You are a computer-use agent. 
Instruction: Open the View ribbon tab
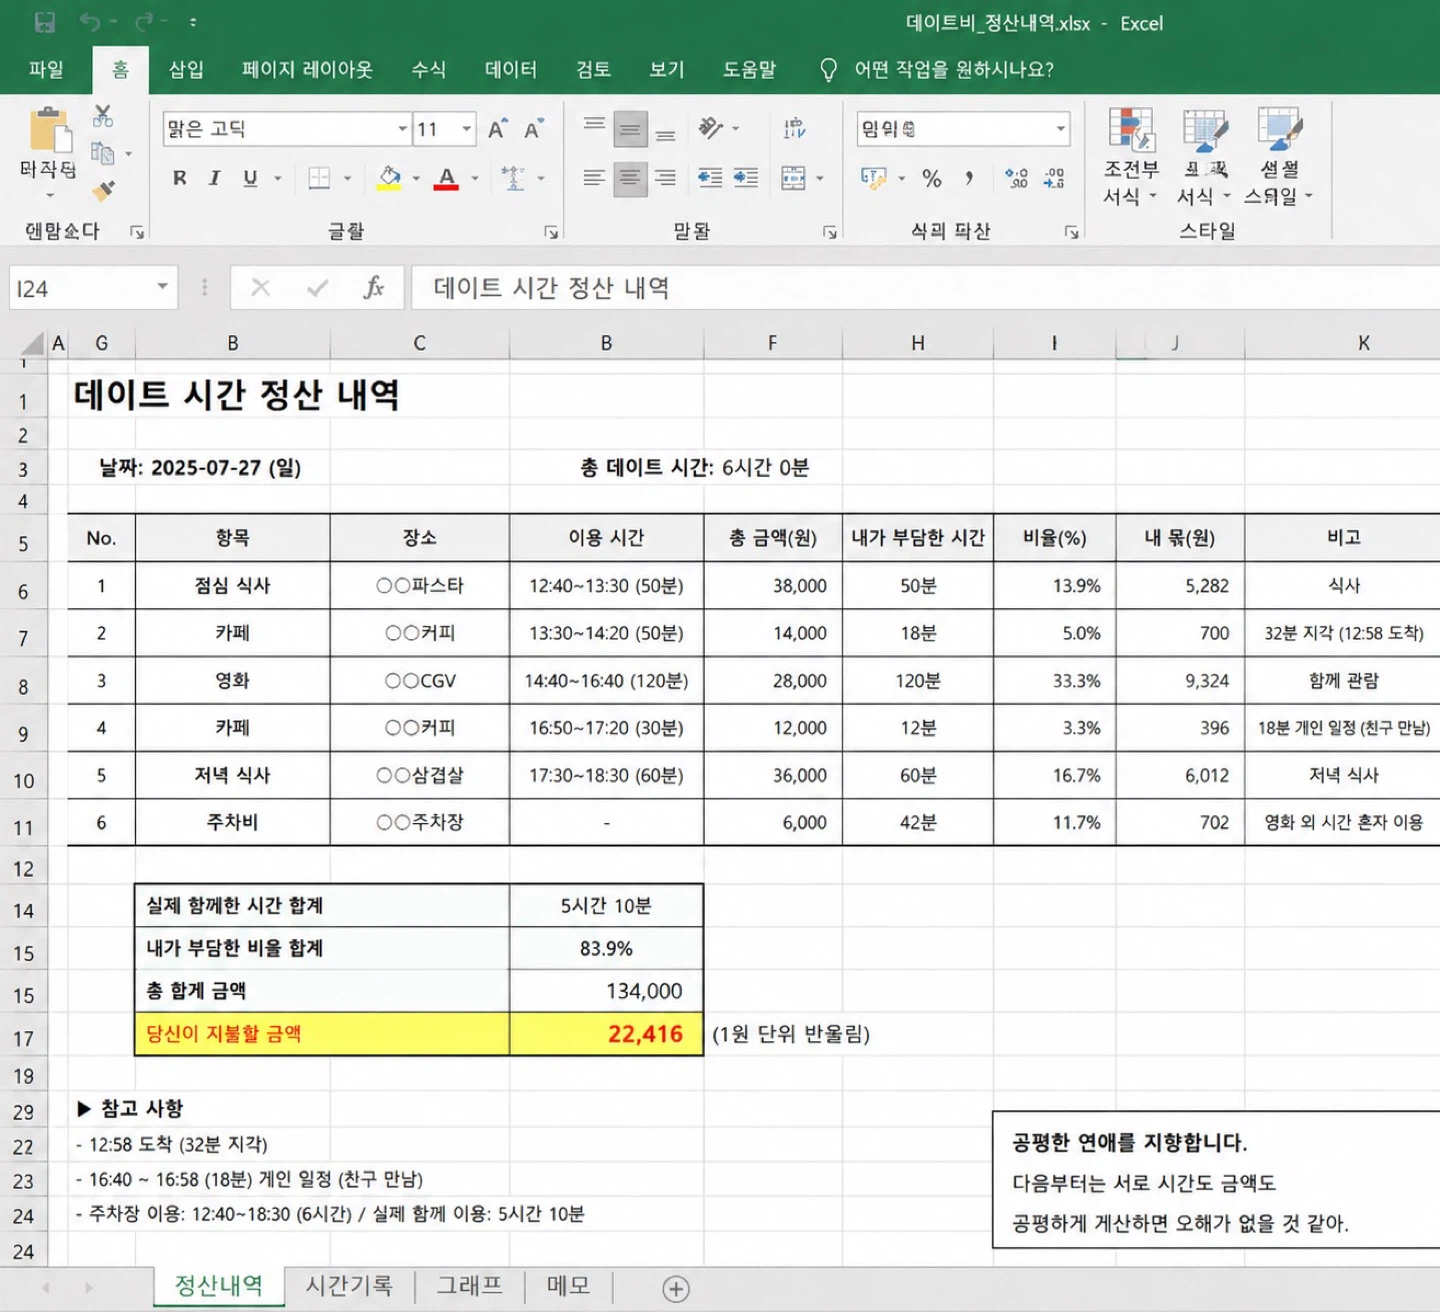tap(667, 69)
